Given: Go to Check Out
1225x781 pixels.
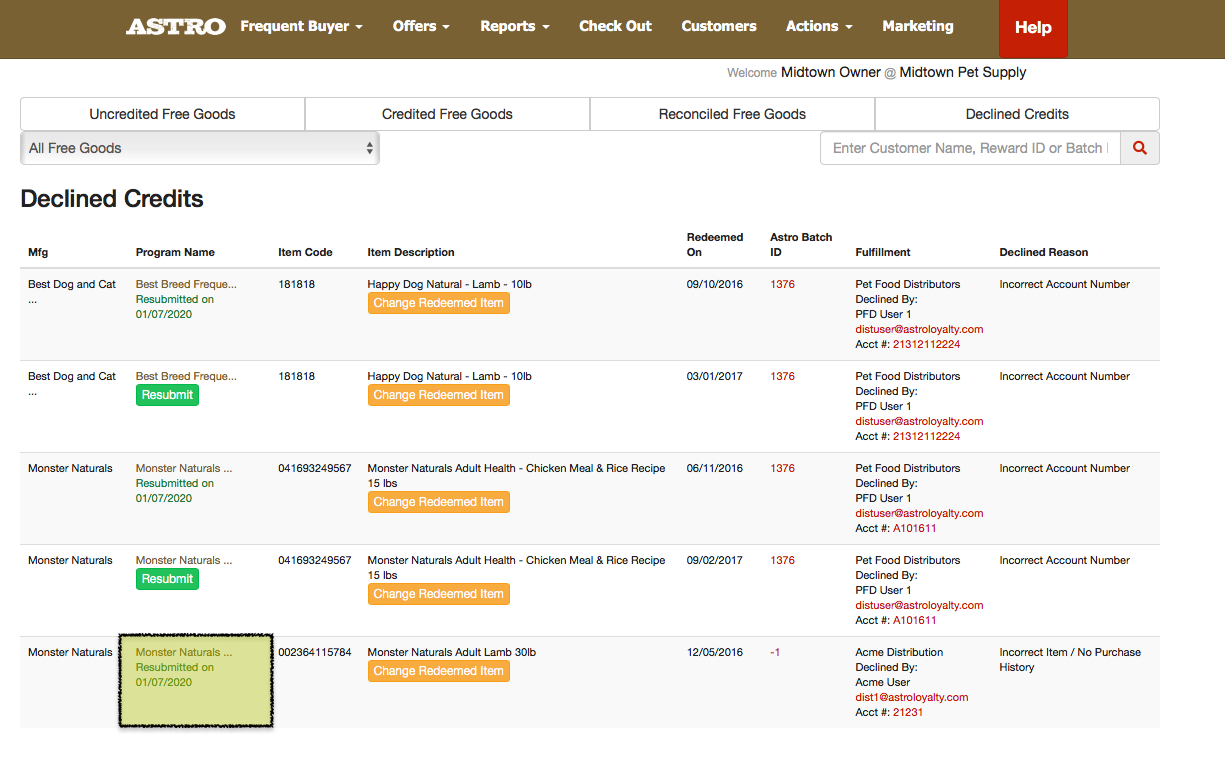Looking at the screenshot, I should point(615,27).
